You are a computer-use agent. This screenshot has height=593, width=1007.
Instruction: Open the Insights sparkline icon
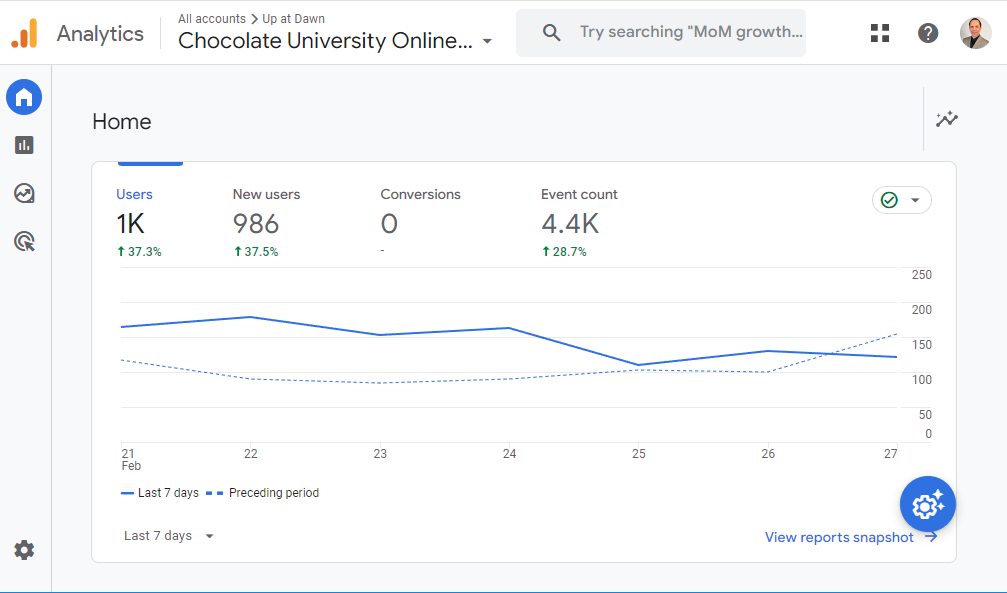tap(946, 120)
